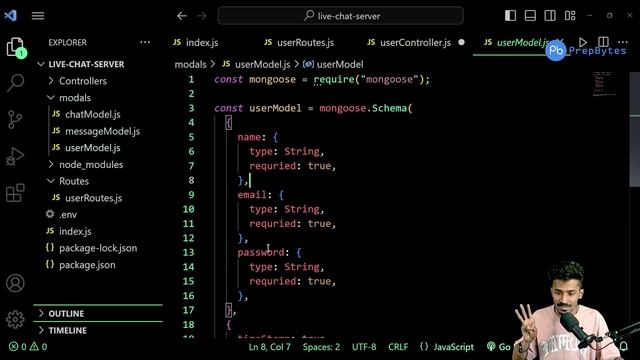This screenshot has height=360, width=640.
Task: Change indentation via Spaces: 2
Action: click(321, 347)
